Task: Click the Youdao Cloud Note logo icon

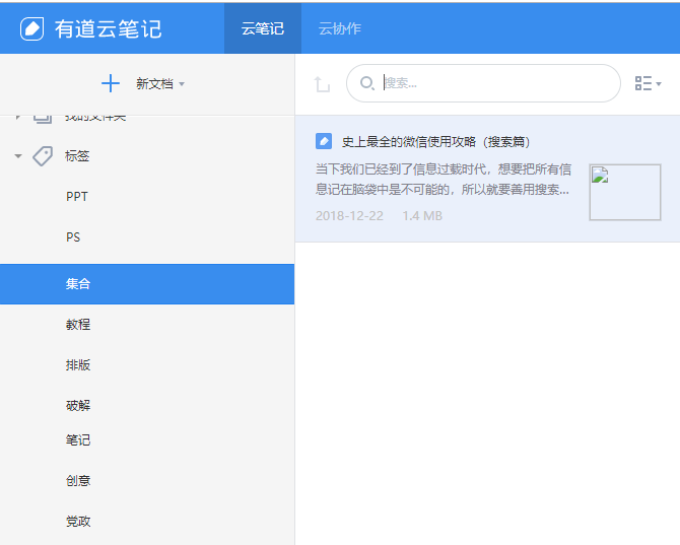Action: [32, 29]
